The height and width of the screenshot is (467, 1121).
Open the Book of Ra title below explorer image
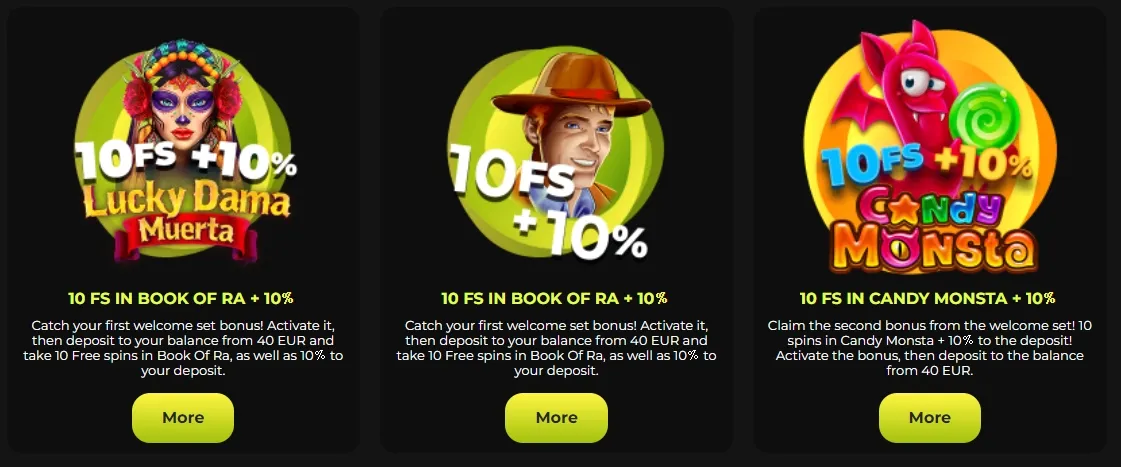click(x=554, y=298)
